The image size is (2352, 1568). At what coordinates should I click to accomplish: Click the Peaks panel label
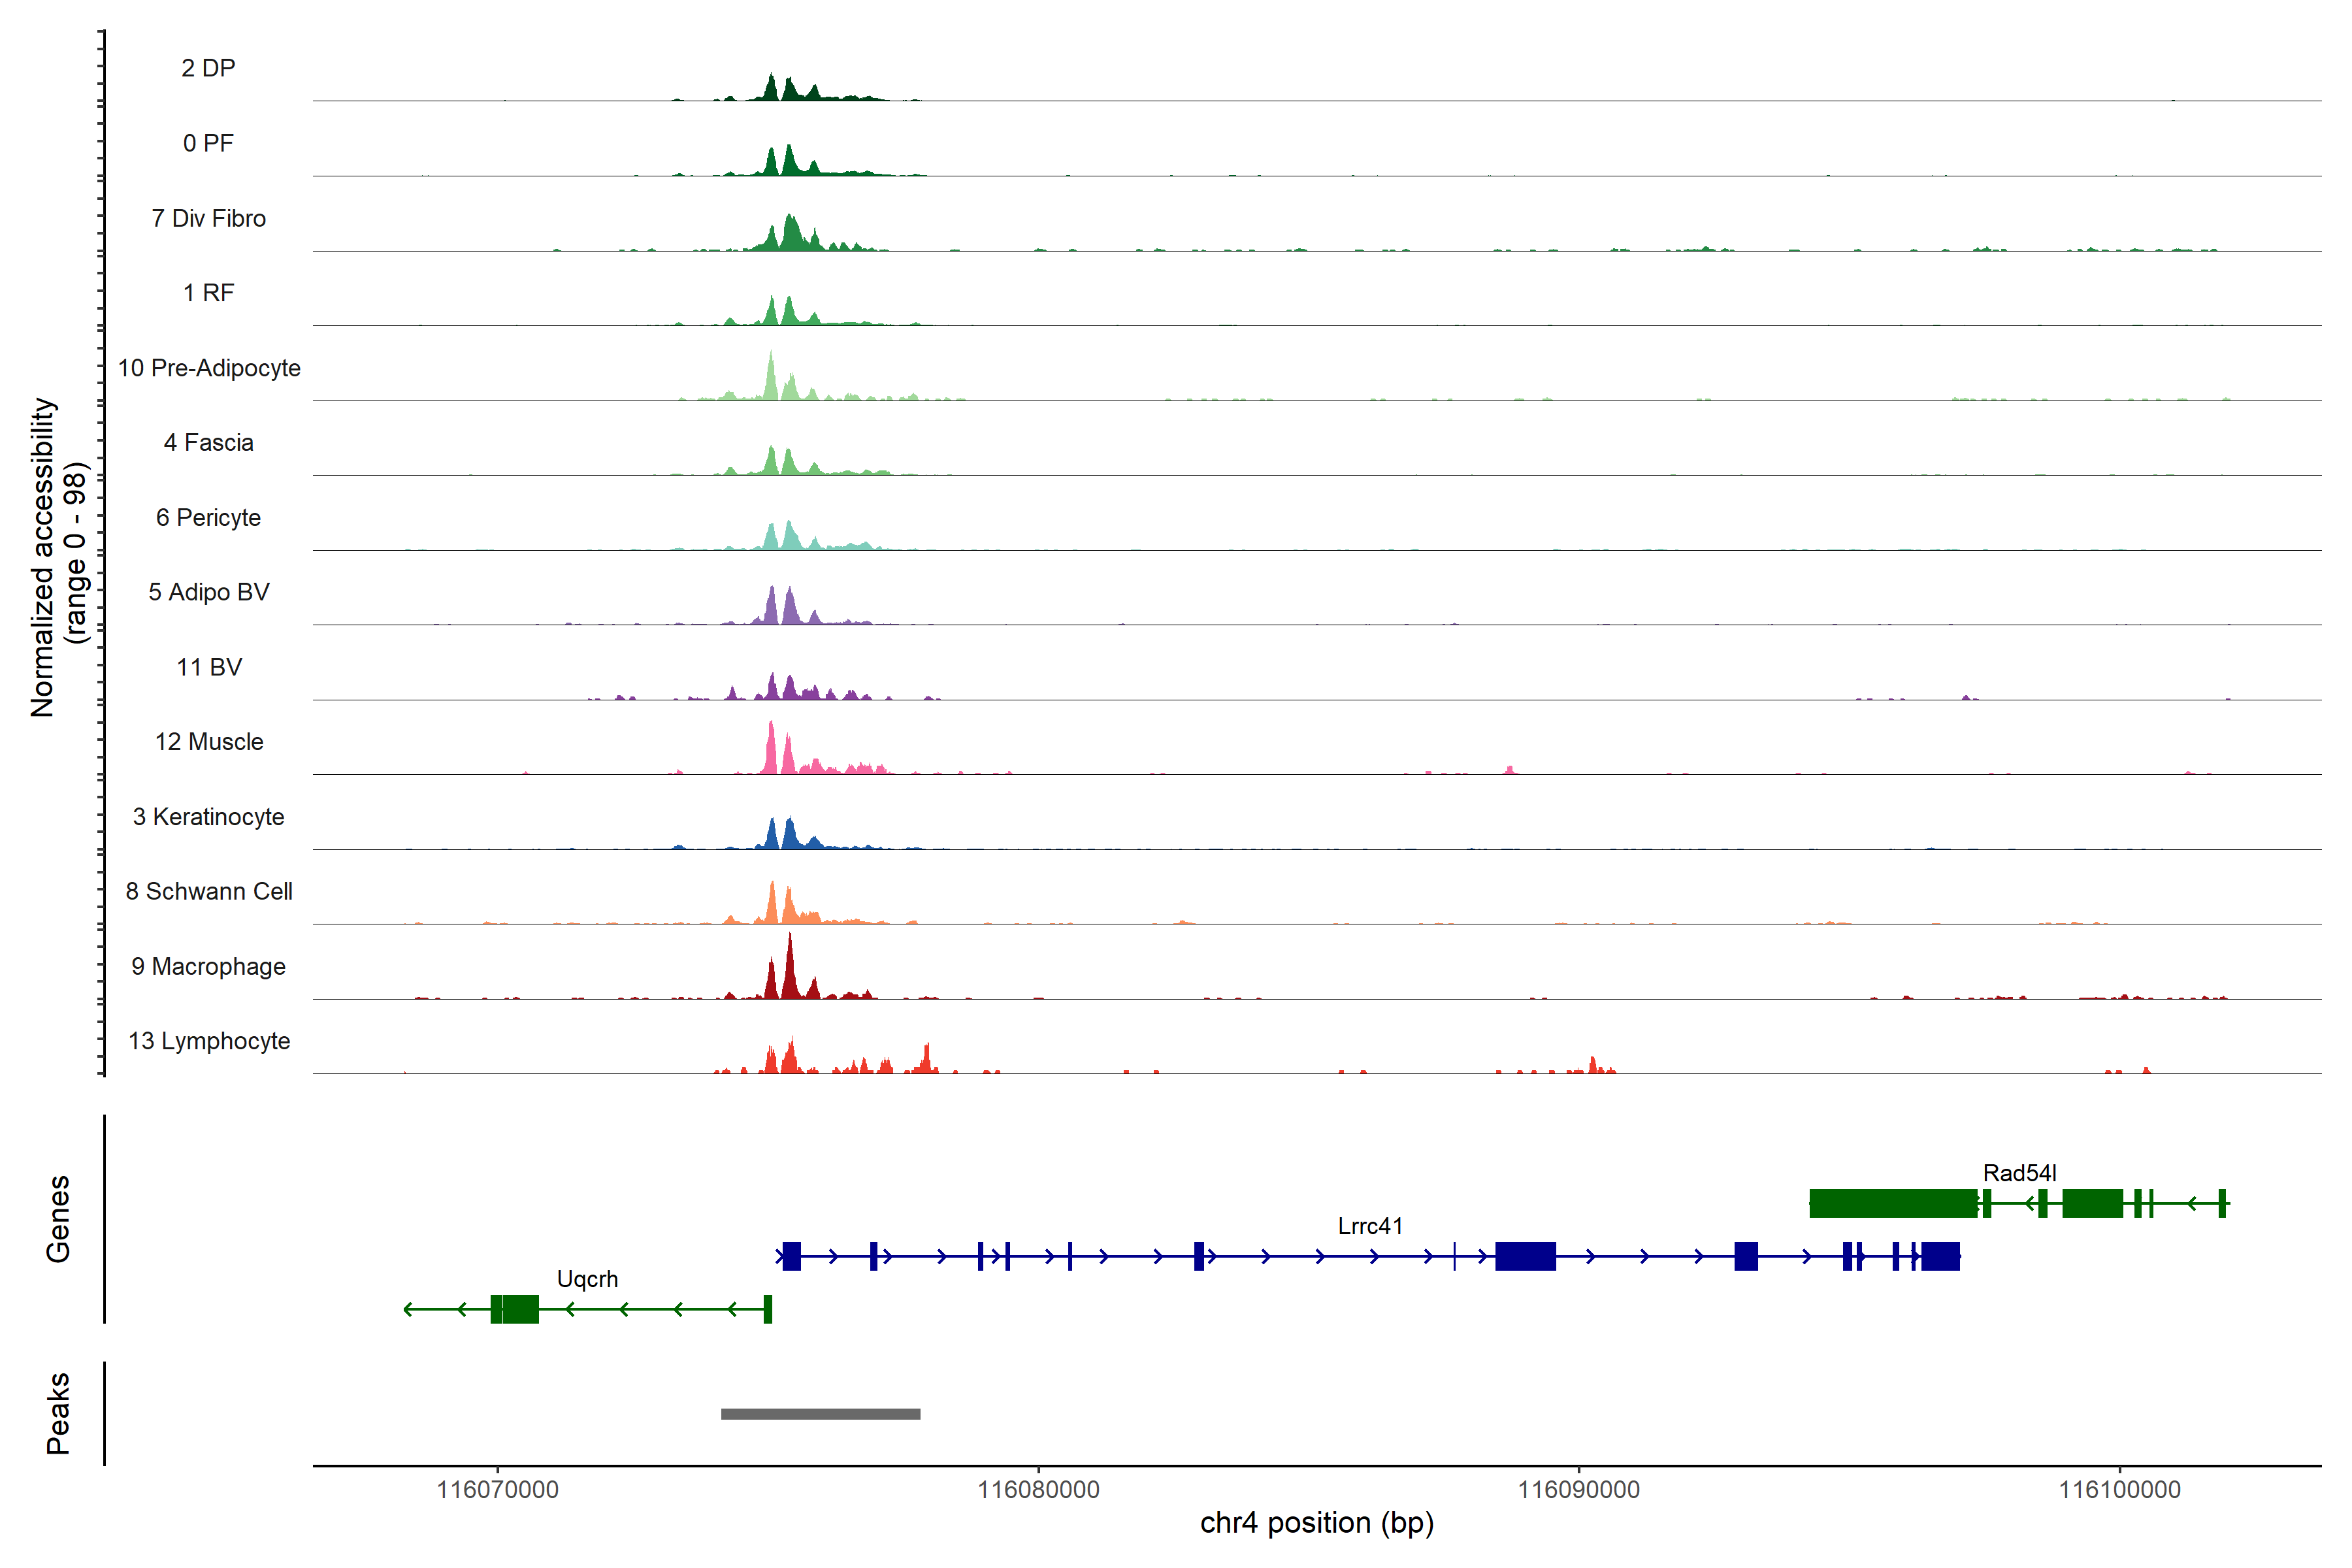[58, 1412]
